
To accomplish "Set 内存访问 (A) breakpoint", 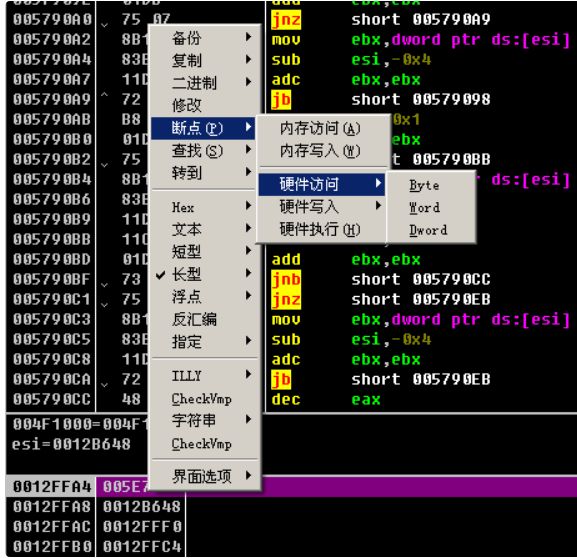I will point(322,128).
